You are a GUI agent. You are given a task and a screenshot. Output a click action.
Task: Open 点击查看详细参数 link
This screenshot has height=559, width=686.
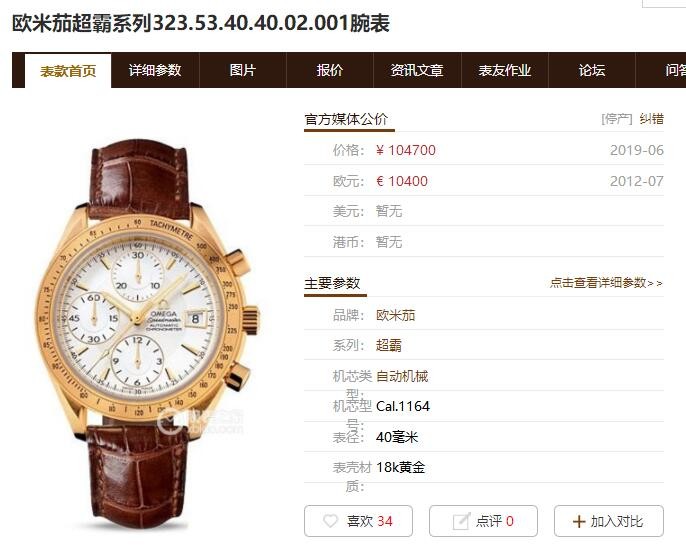pos(606,283)
